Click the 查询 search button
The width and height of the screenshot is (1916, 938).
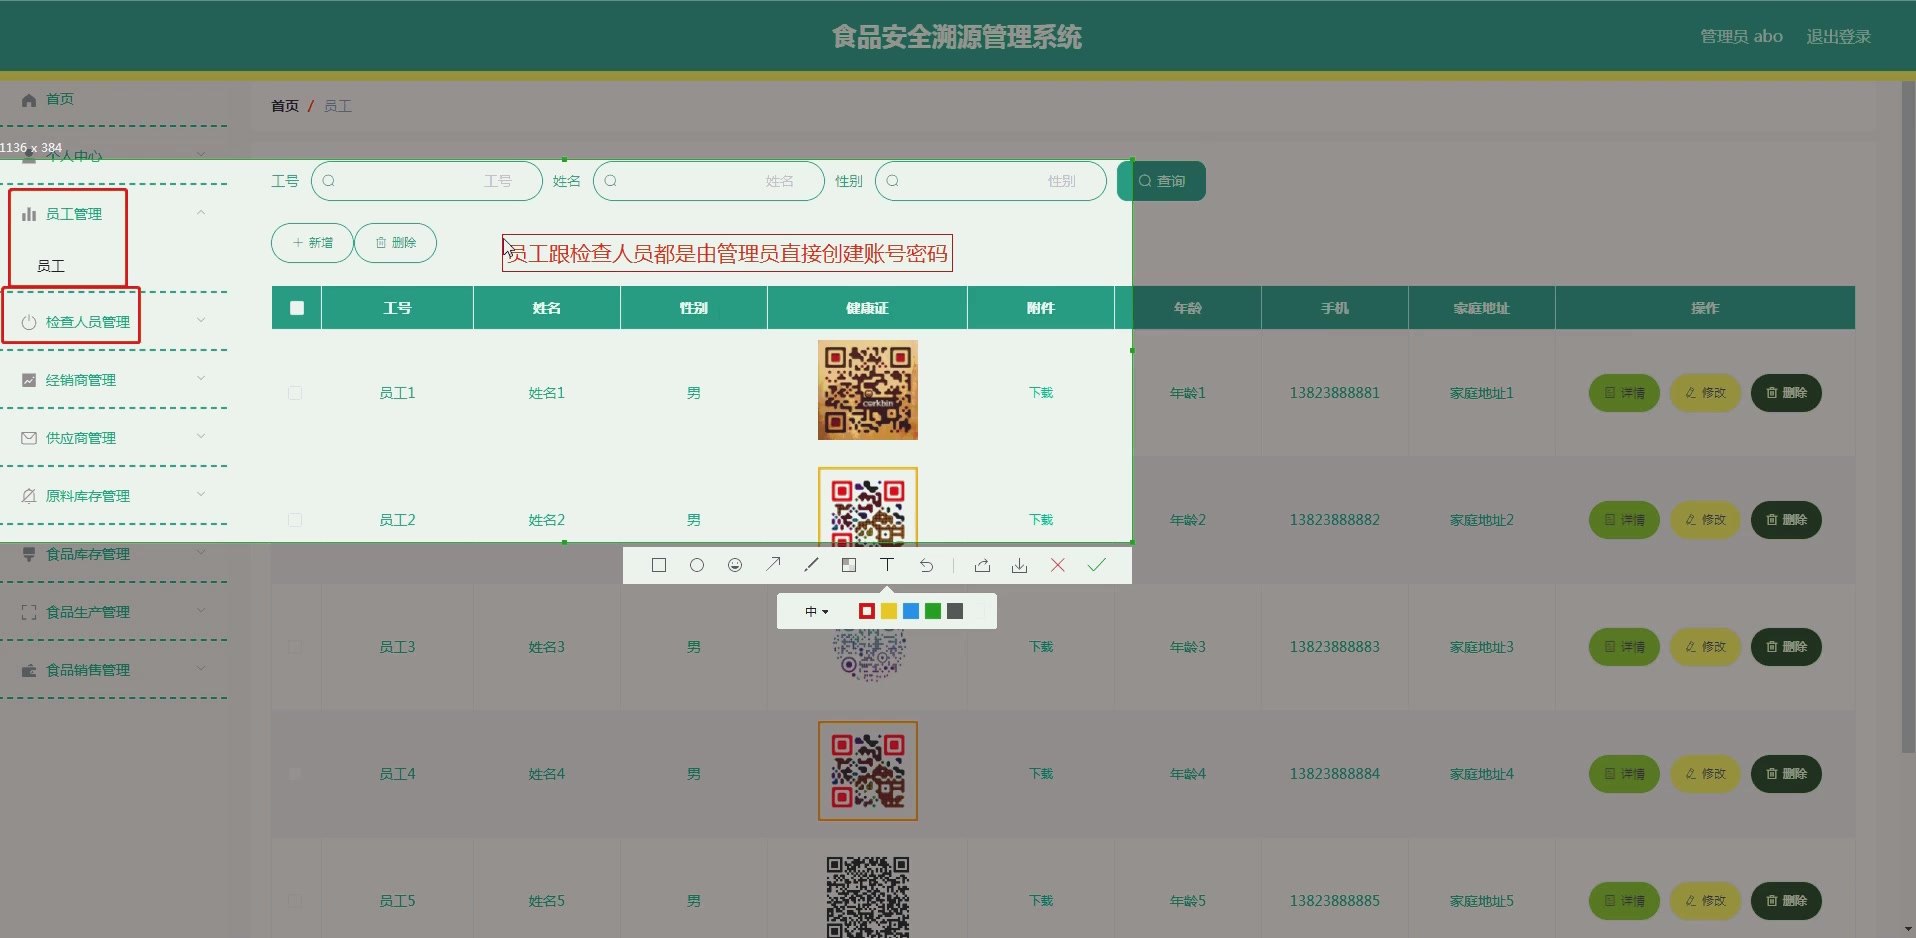[1161, 181]
